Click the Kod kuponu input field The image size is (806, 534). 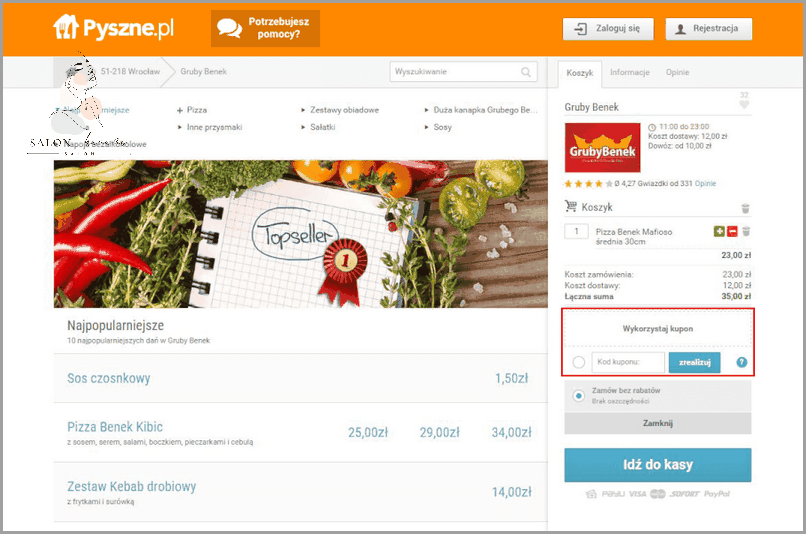pos(628,362)
